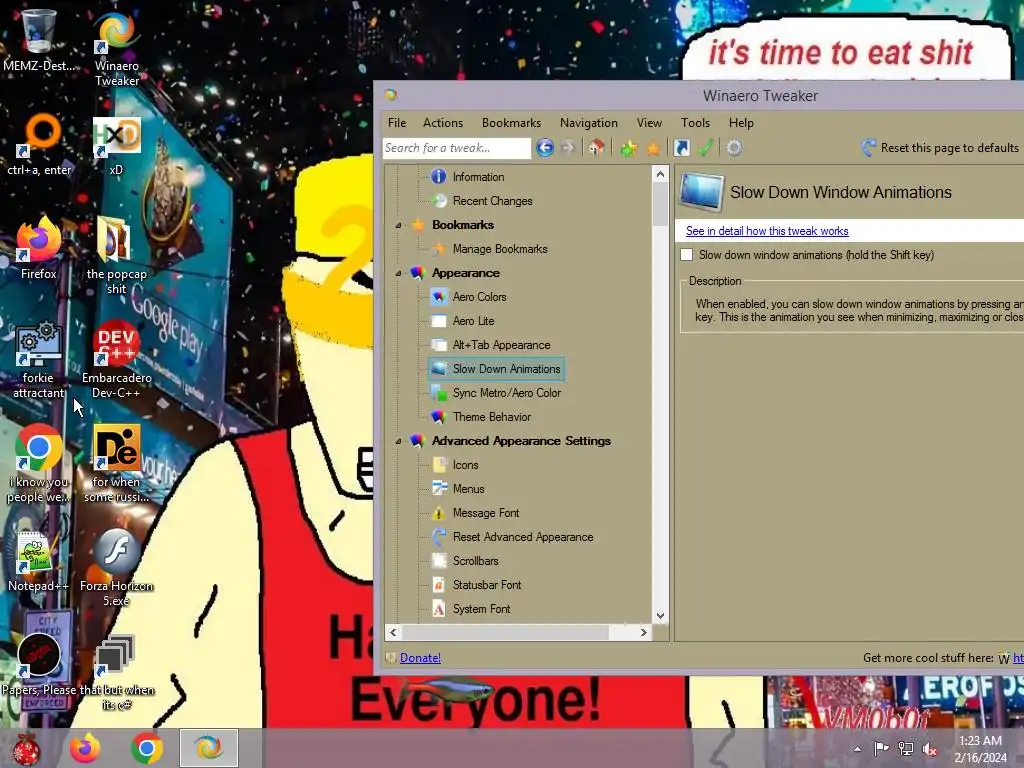Open settings via the gear toolbar icon
The image size is (1024, 768).
tap(734, 148)
